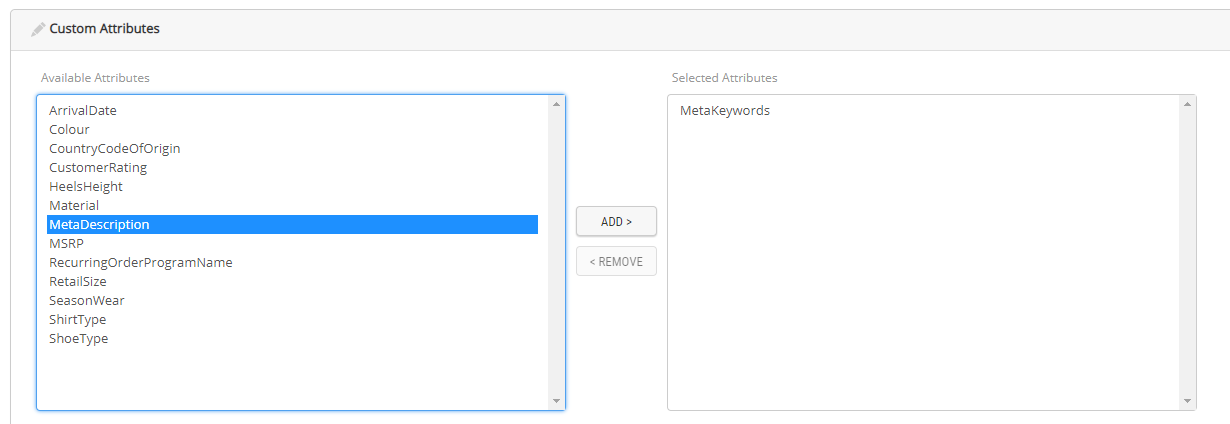
Task: Click the ADD > button
Action: [x=616, y=222]
